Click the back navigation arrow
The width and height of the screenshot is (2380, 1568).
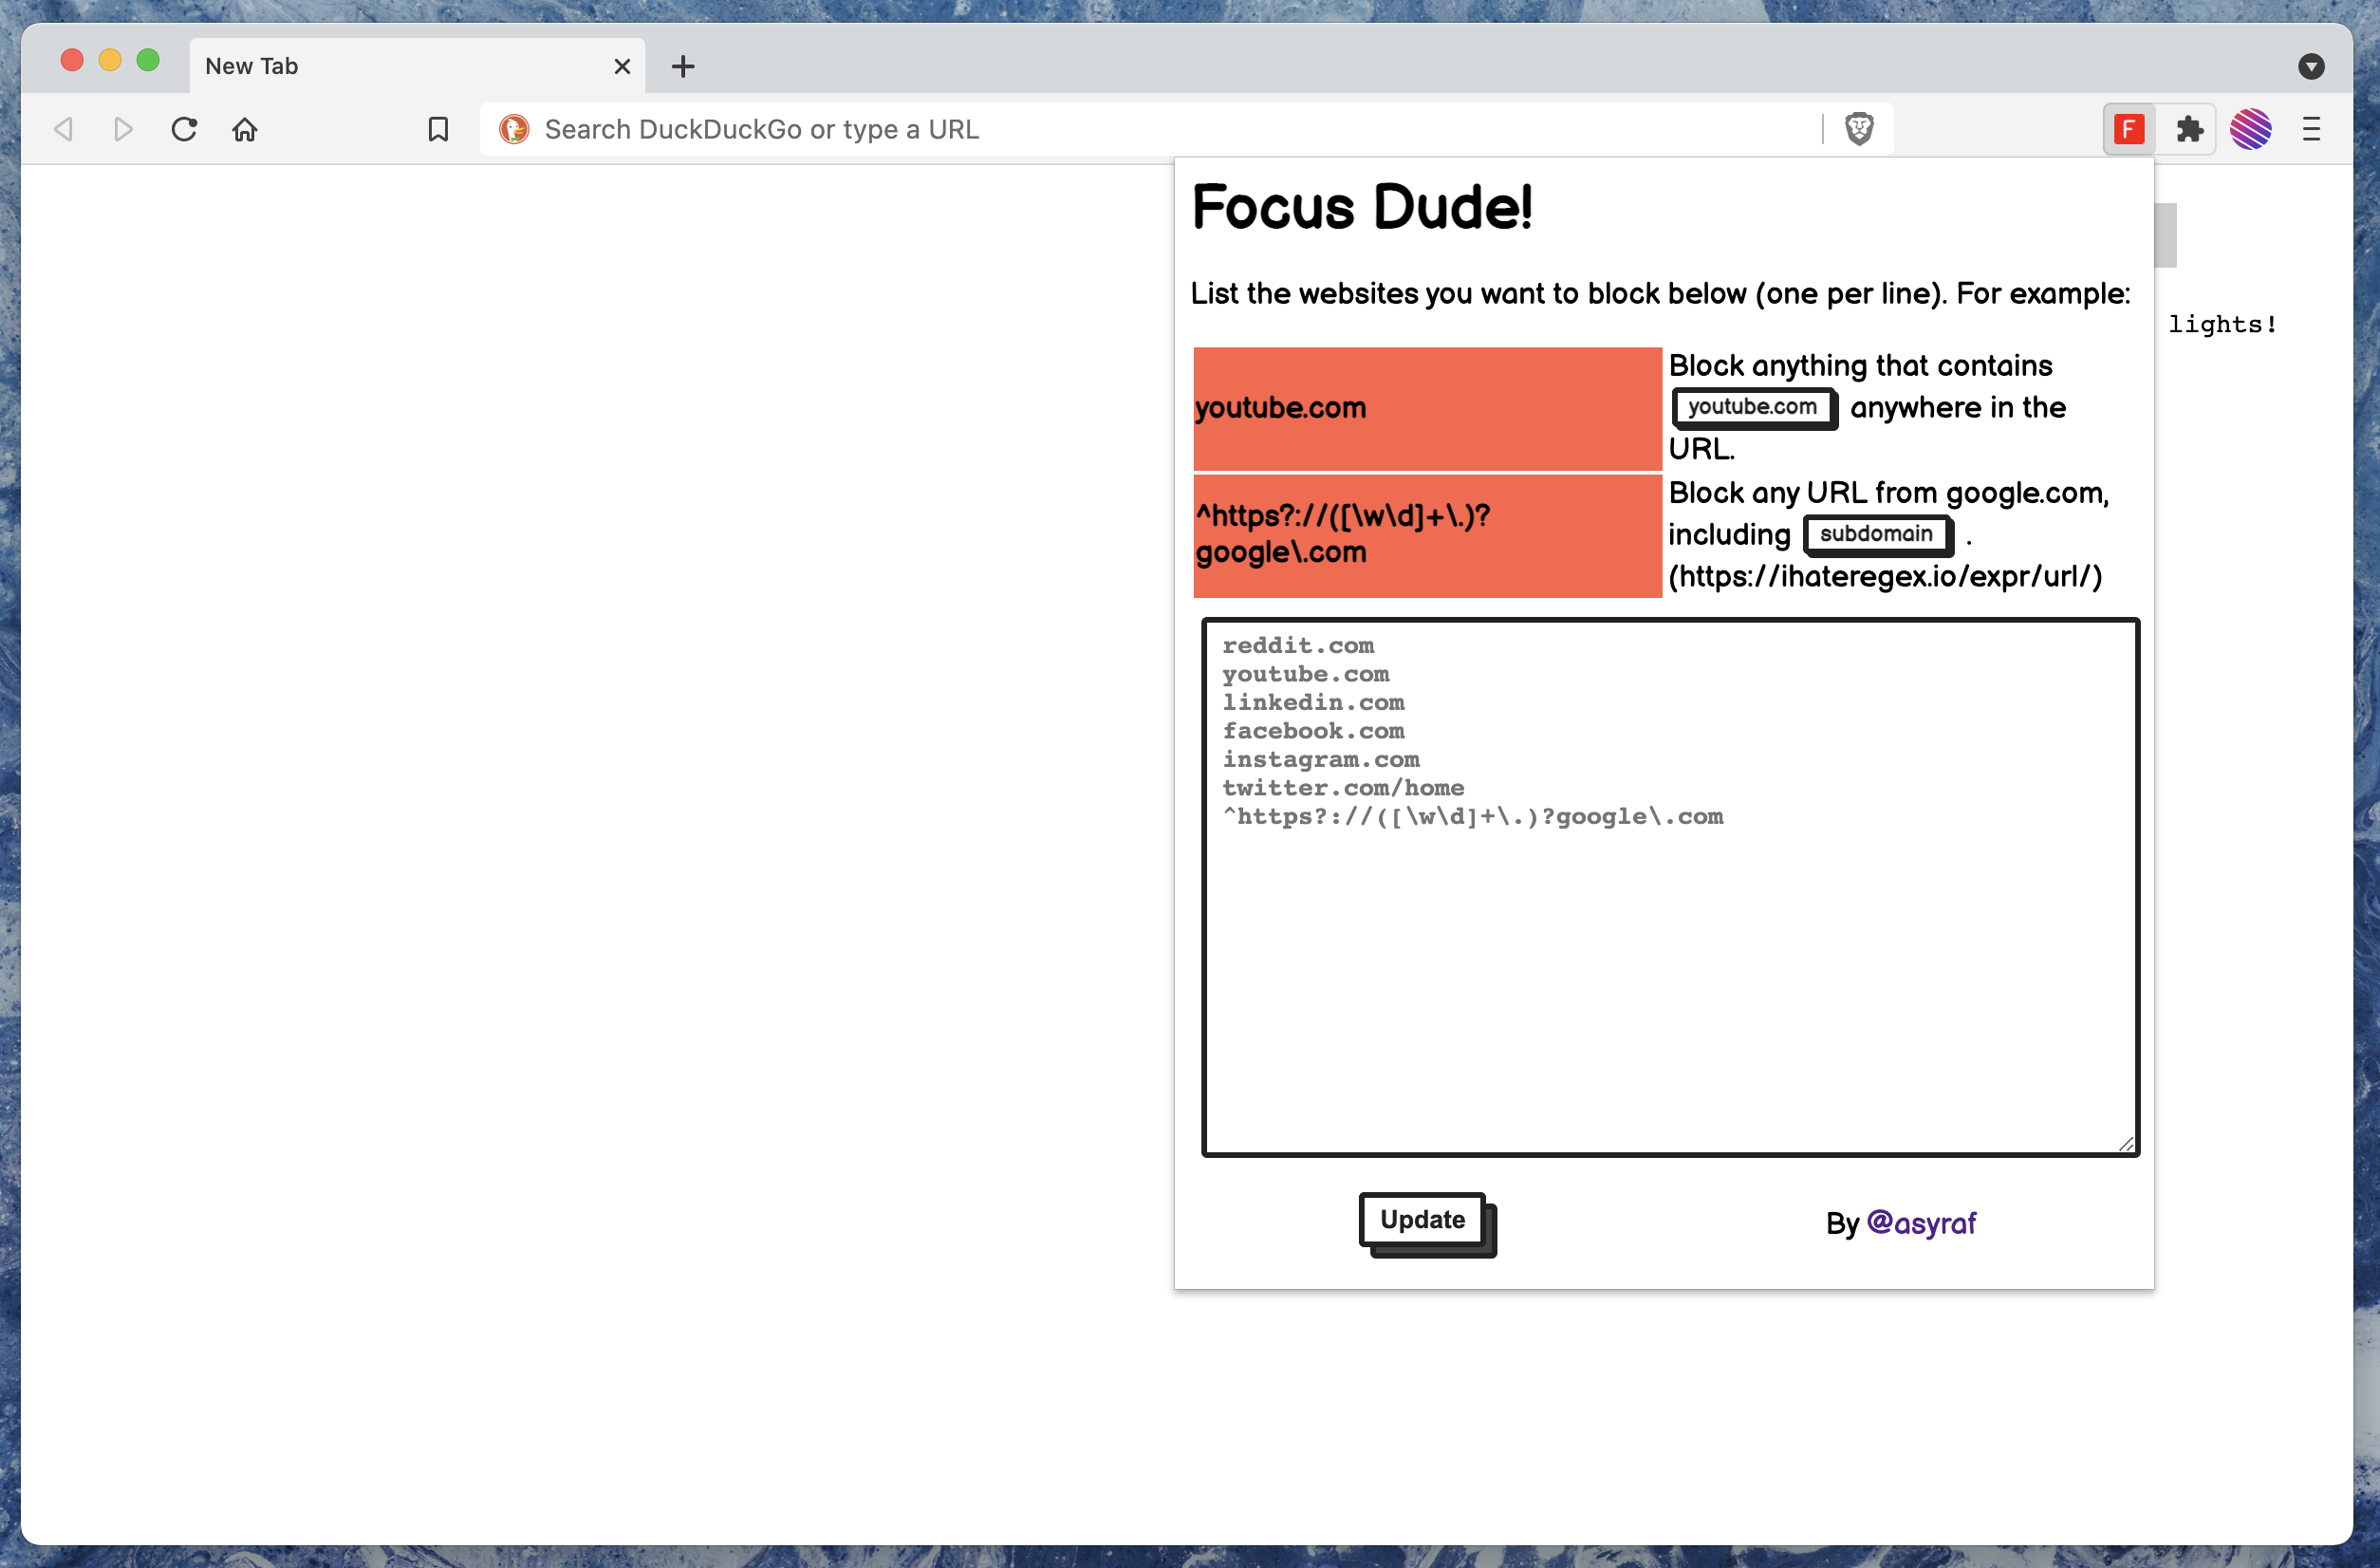pos(64,129)
